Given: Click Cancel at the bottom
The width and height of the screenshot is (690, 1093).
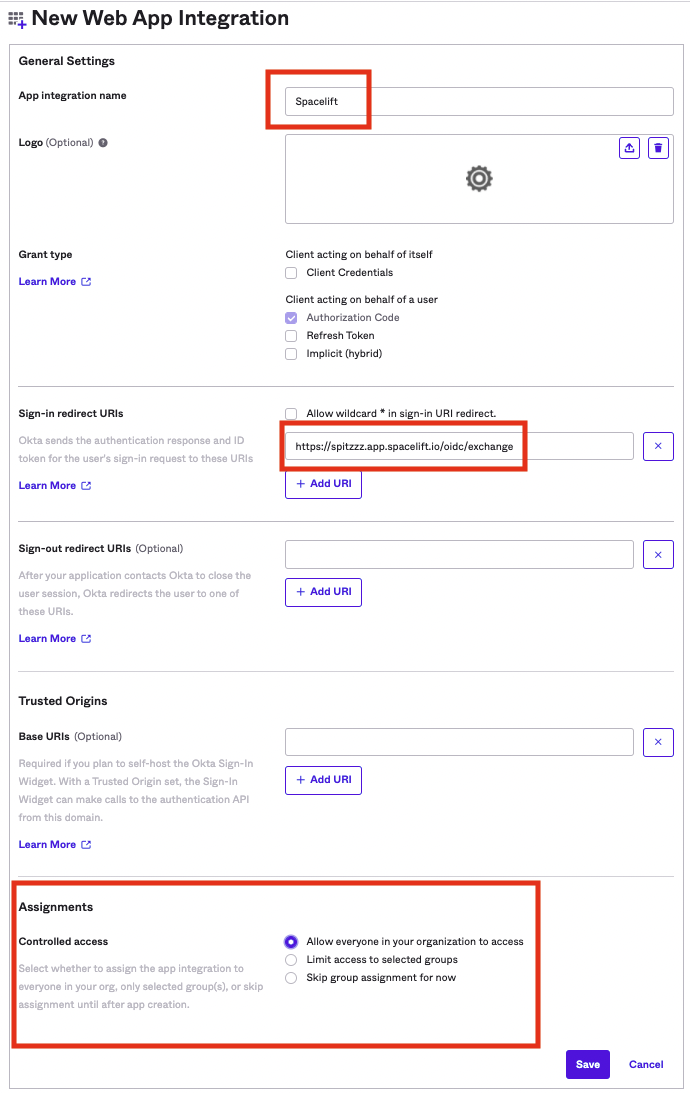Looking at the screenshot, I should tap(645, 1064).
